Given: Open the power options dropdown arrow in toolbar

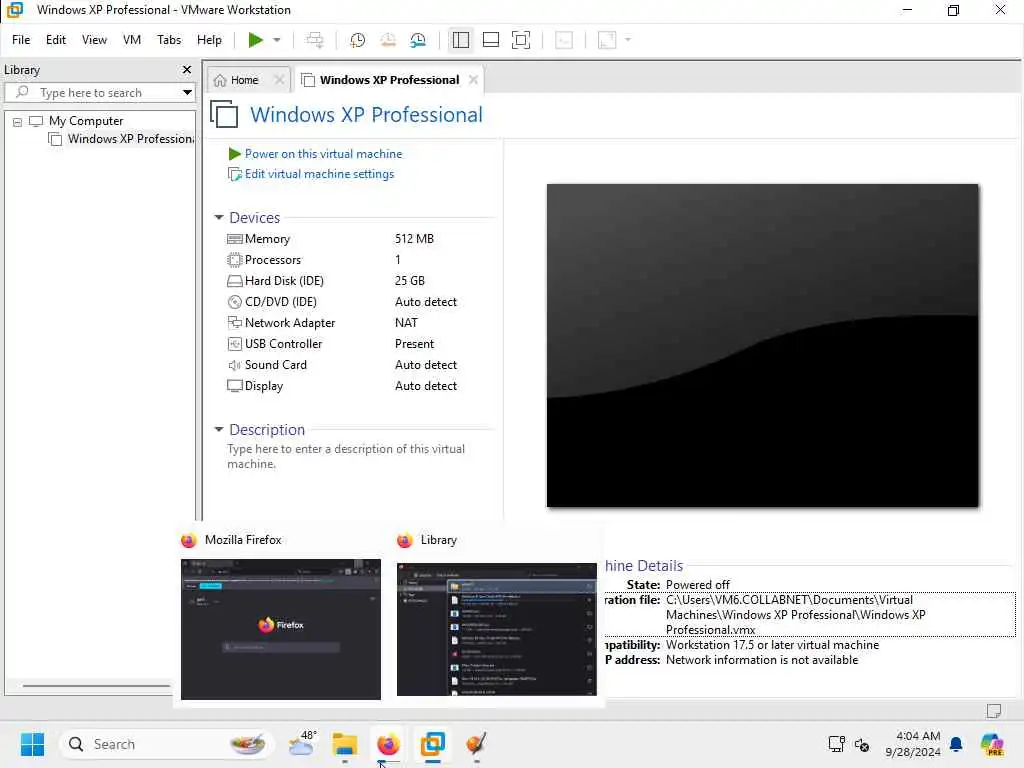Looking at the screenshot, I should point(277,40).
